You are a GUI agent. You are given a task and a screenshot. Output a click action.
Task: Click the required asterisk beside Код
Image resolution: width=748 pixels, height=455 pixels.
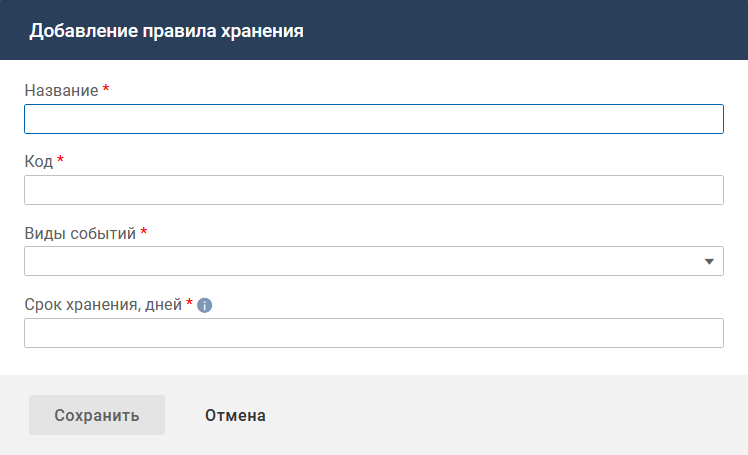60,161
